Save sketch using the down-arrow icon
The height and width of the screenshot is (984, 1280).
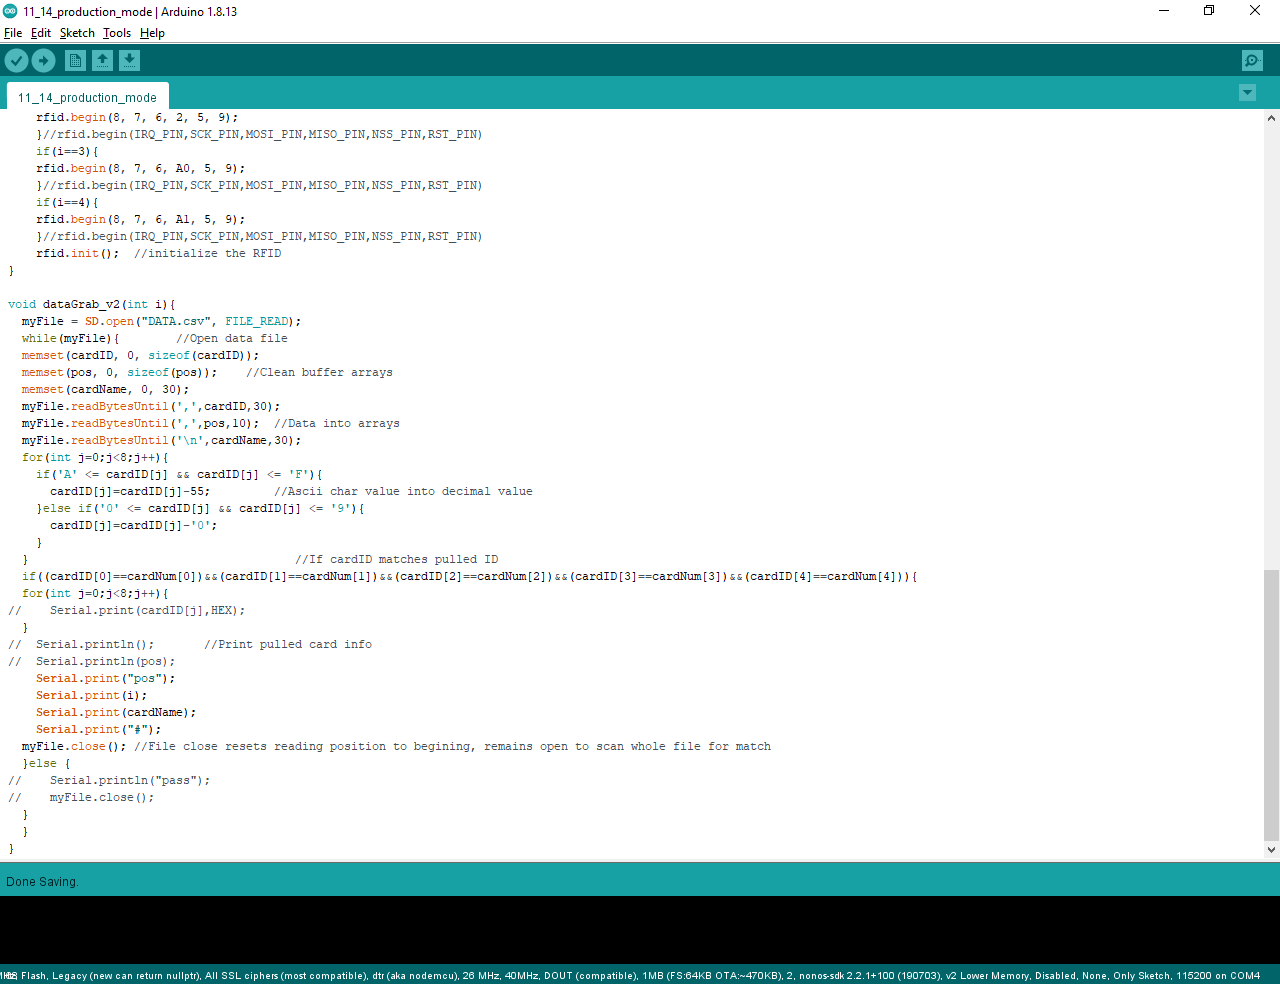(129, 61)
